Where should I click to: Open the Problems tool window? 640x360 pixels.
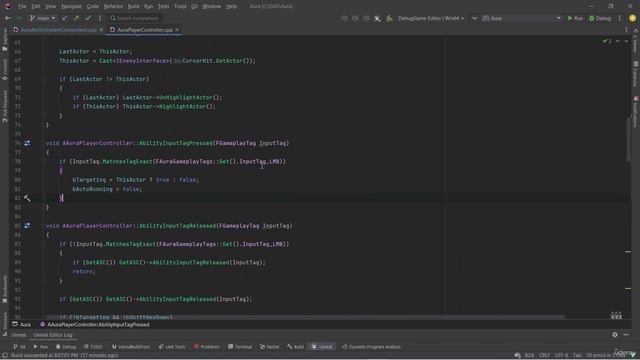click(207, 347)
